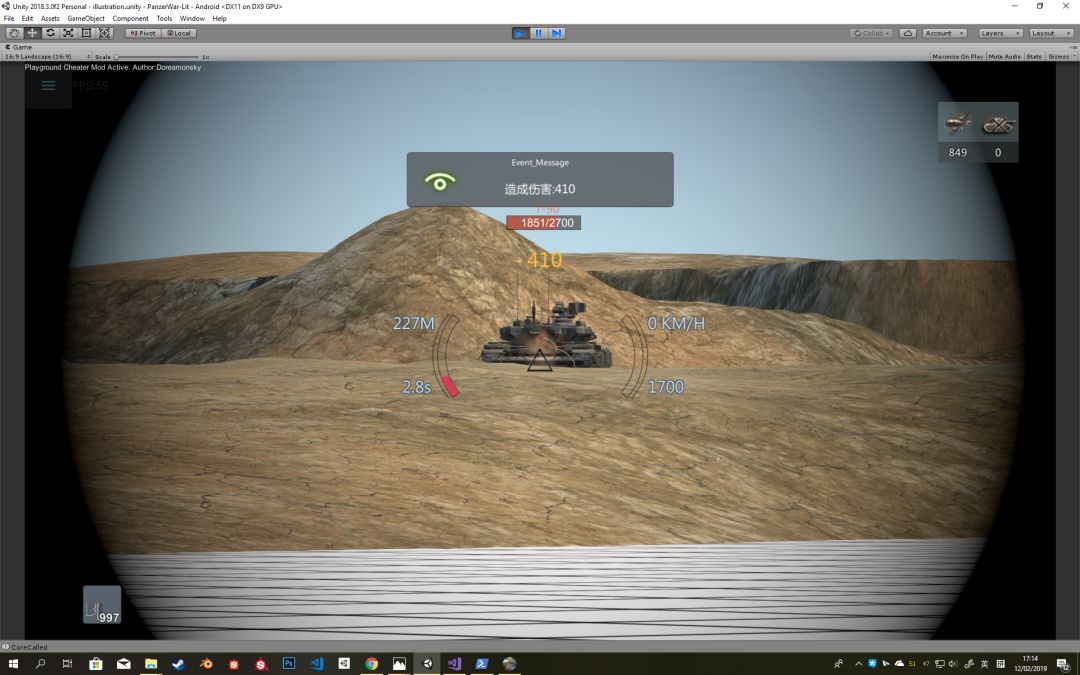Open the Layout dropdown

[x=1050, y=33]
